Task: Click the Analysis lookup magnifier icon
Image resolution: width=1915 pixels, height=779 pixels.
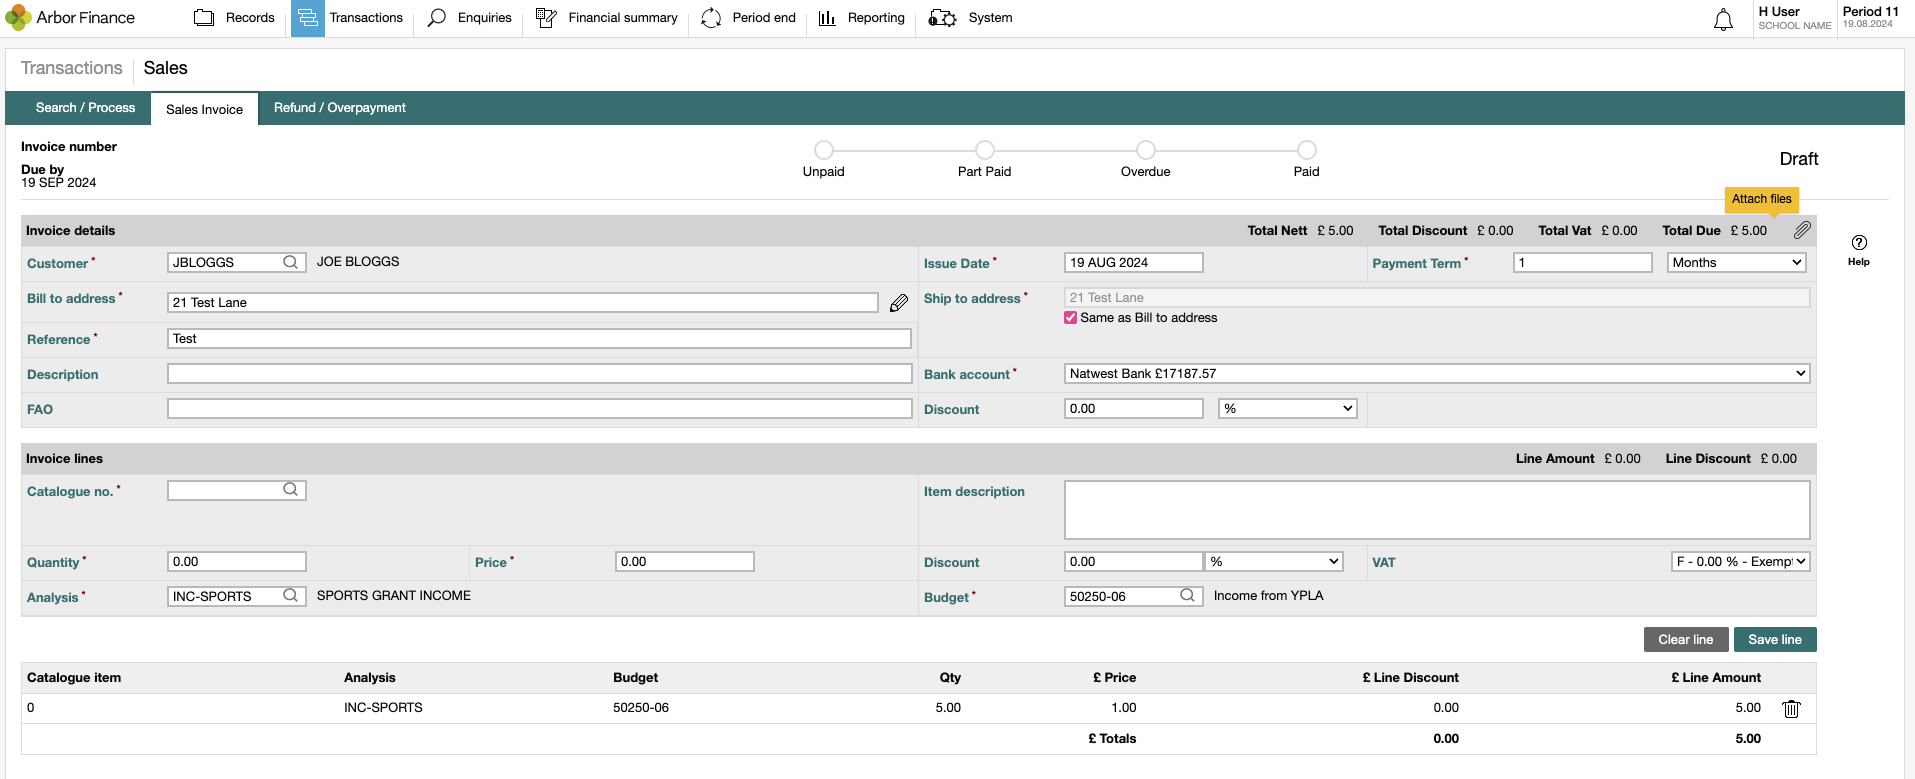Action: pos(290,596)
